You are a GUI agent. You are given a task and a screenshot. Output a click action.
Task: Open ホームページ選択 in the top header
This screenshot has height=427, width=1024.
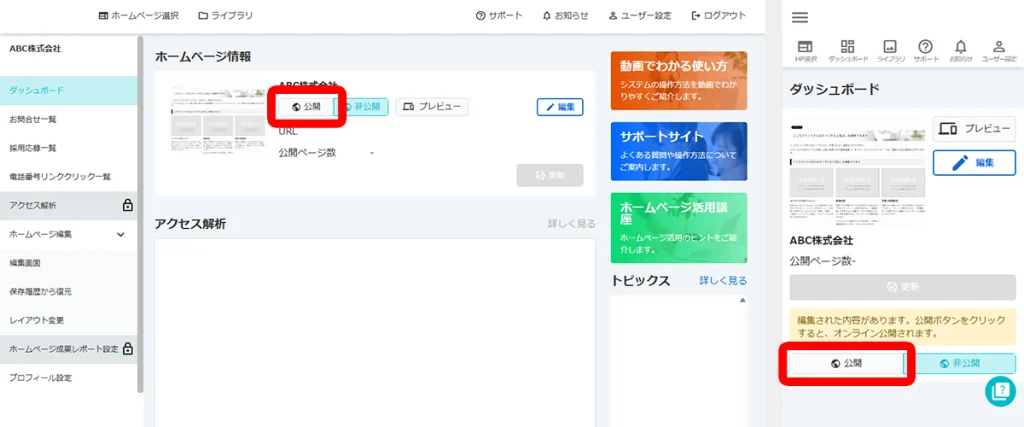tap(139, 16)
